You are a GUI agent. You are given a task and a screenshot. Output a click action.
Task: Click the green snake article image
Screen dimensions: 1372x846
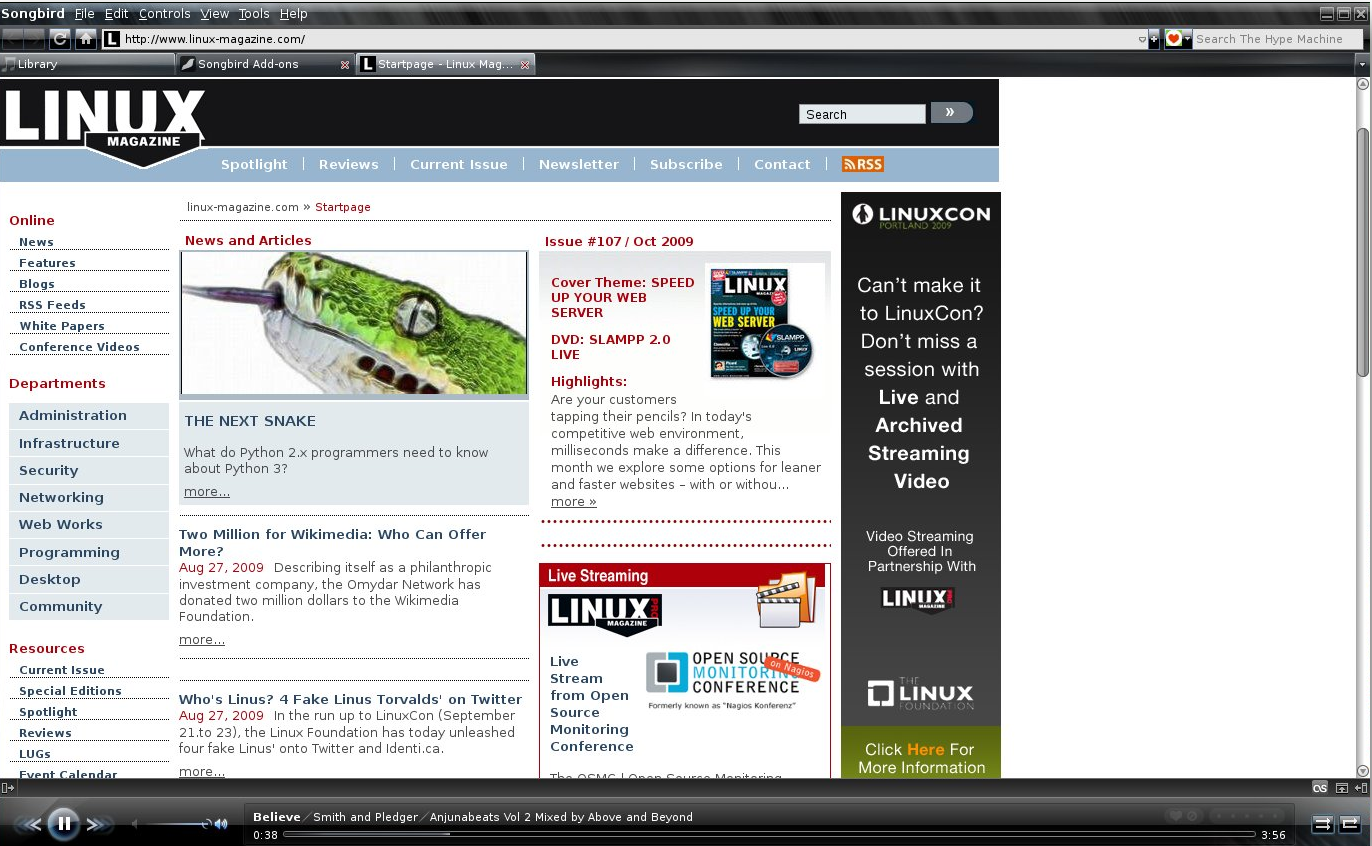(354, 323)
